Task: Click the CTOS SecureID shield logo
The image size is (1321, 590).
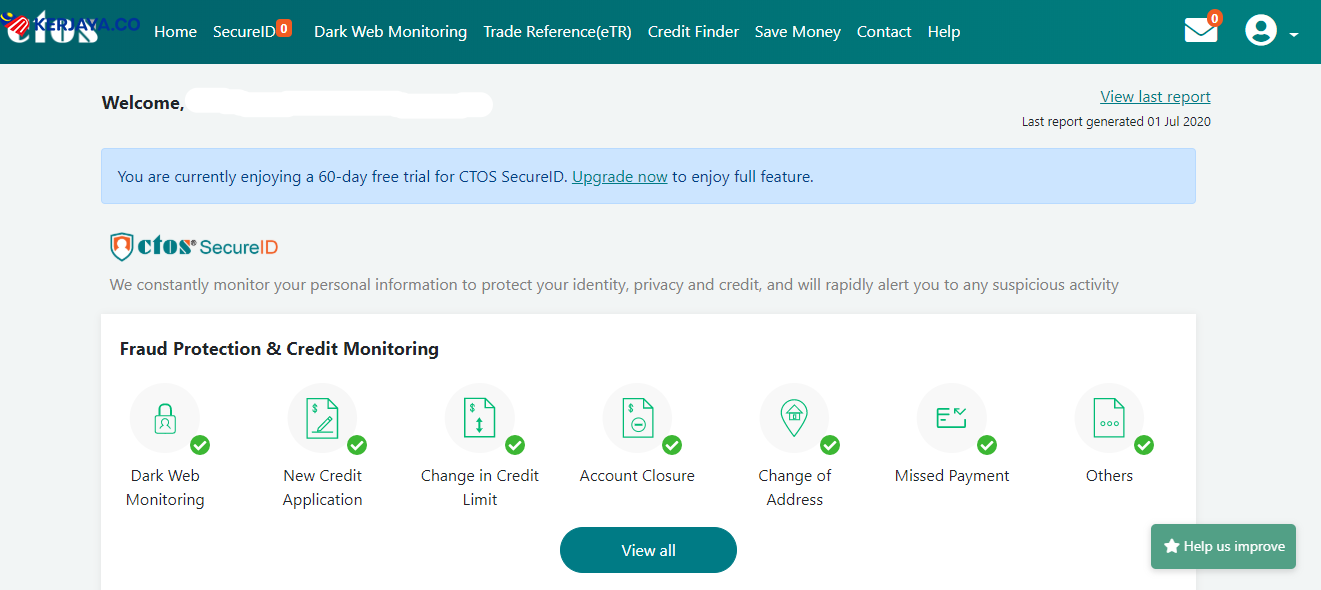Action: (122, 246)
